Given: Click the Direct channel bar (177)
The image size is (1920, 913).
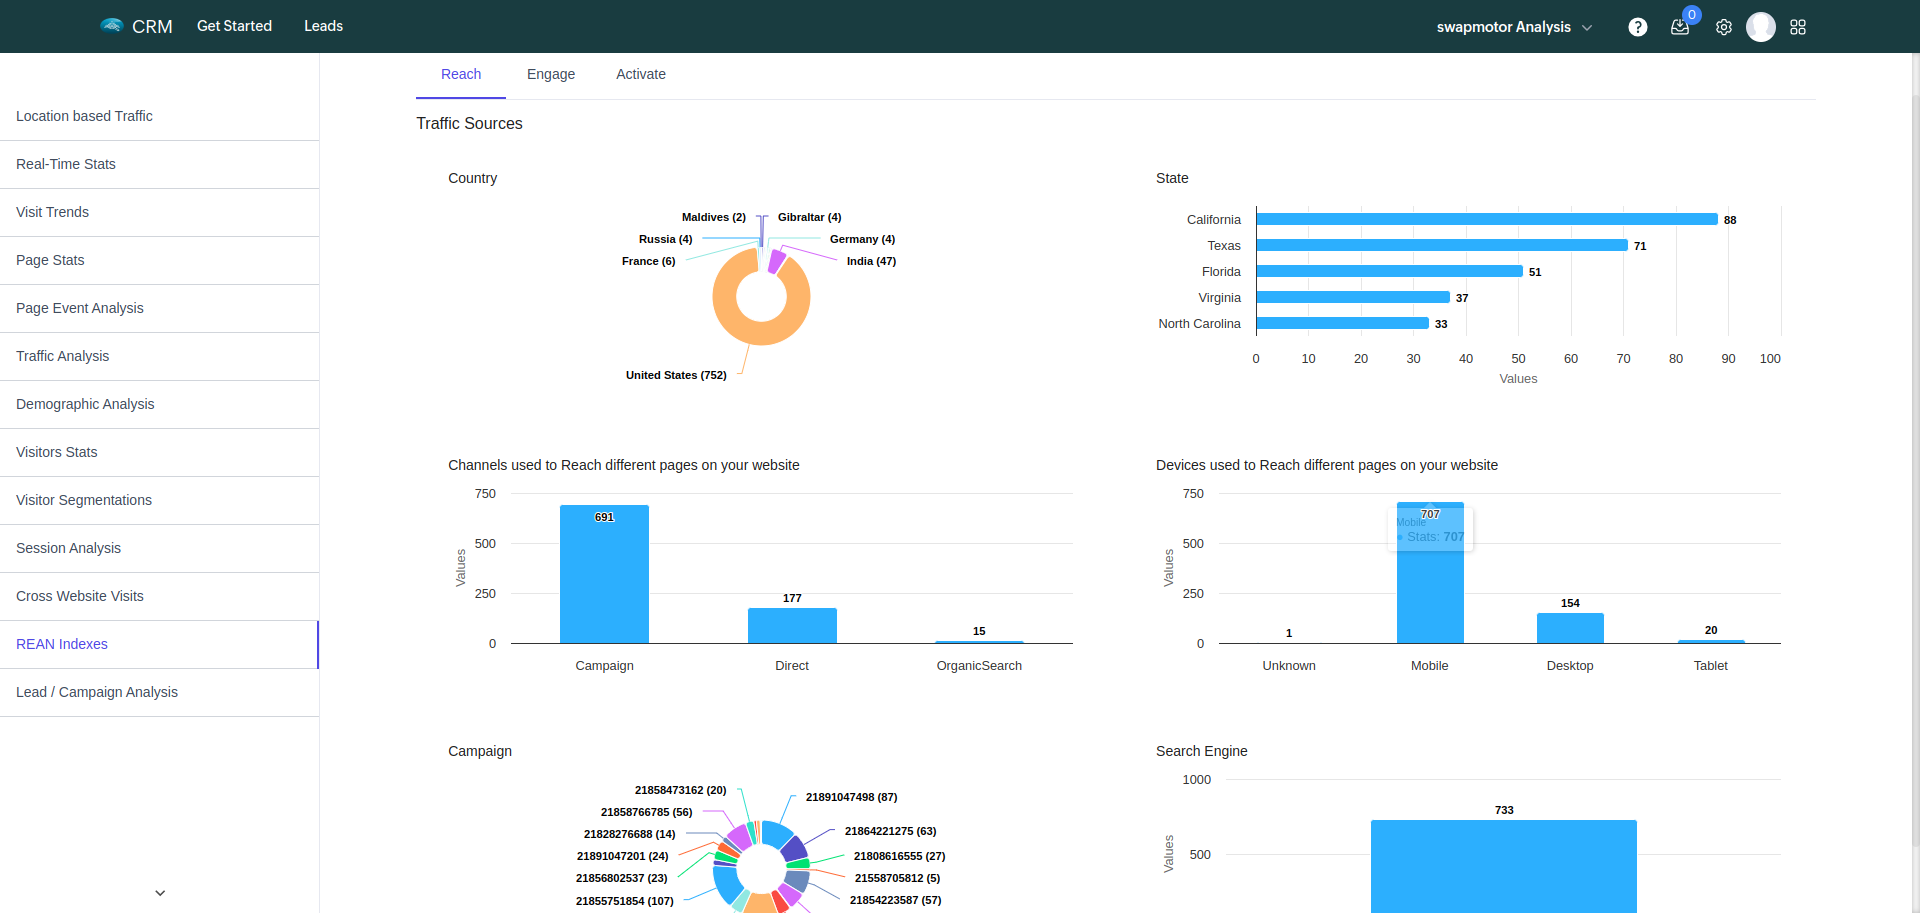Looking at the screenshot, I should click(792, 625).
